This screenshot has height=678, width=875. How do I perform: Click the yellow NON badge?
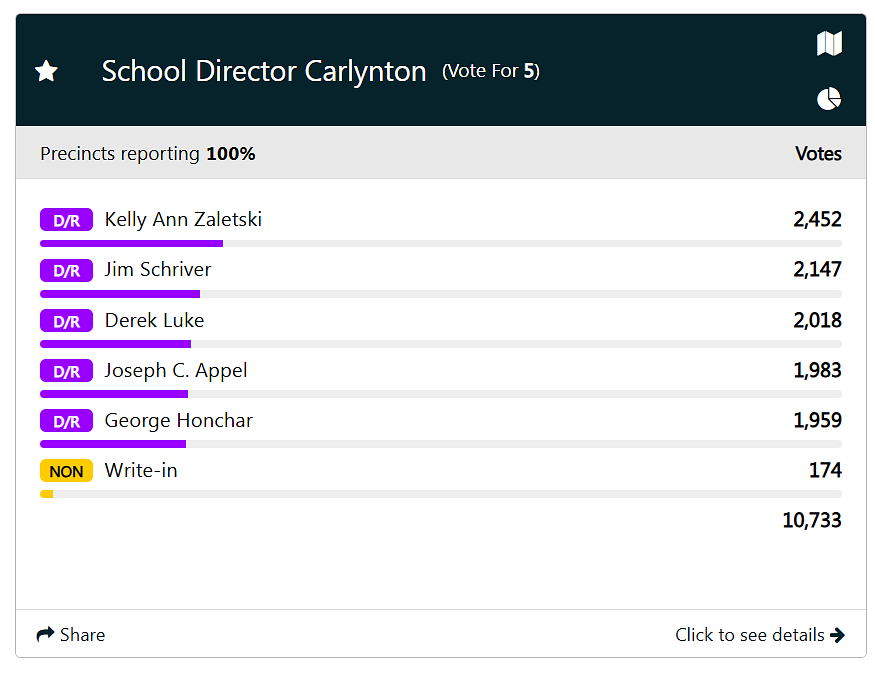(66, 471)
